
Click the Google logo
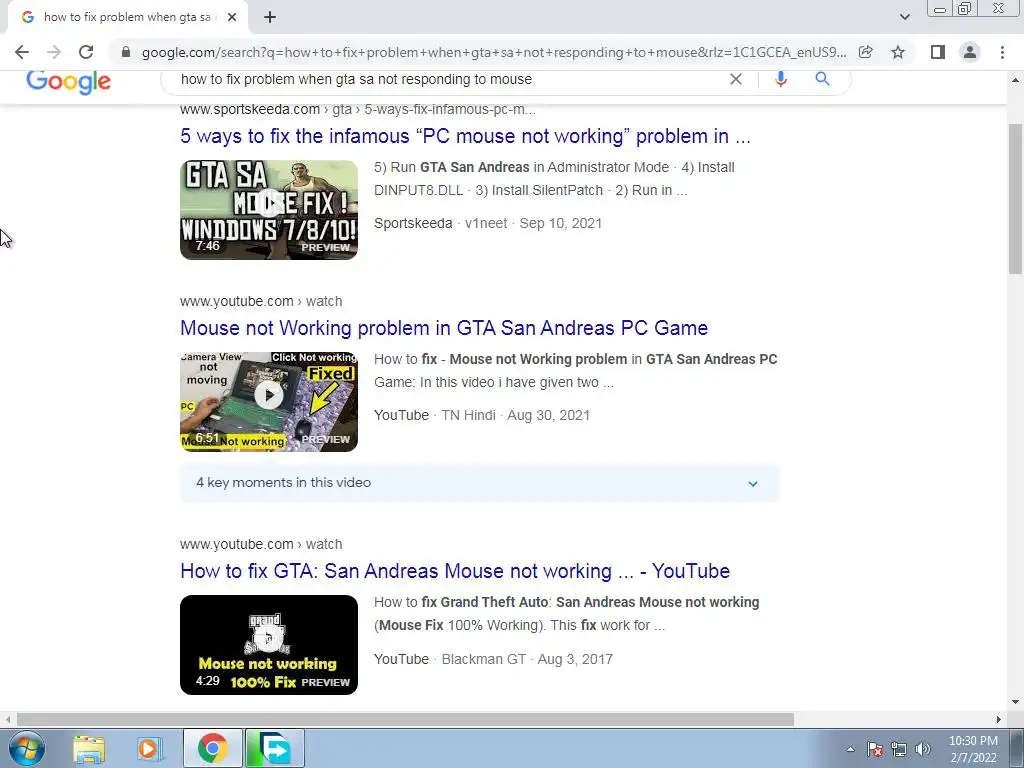(x=69, y=82)
